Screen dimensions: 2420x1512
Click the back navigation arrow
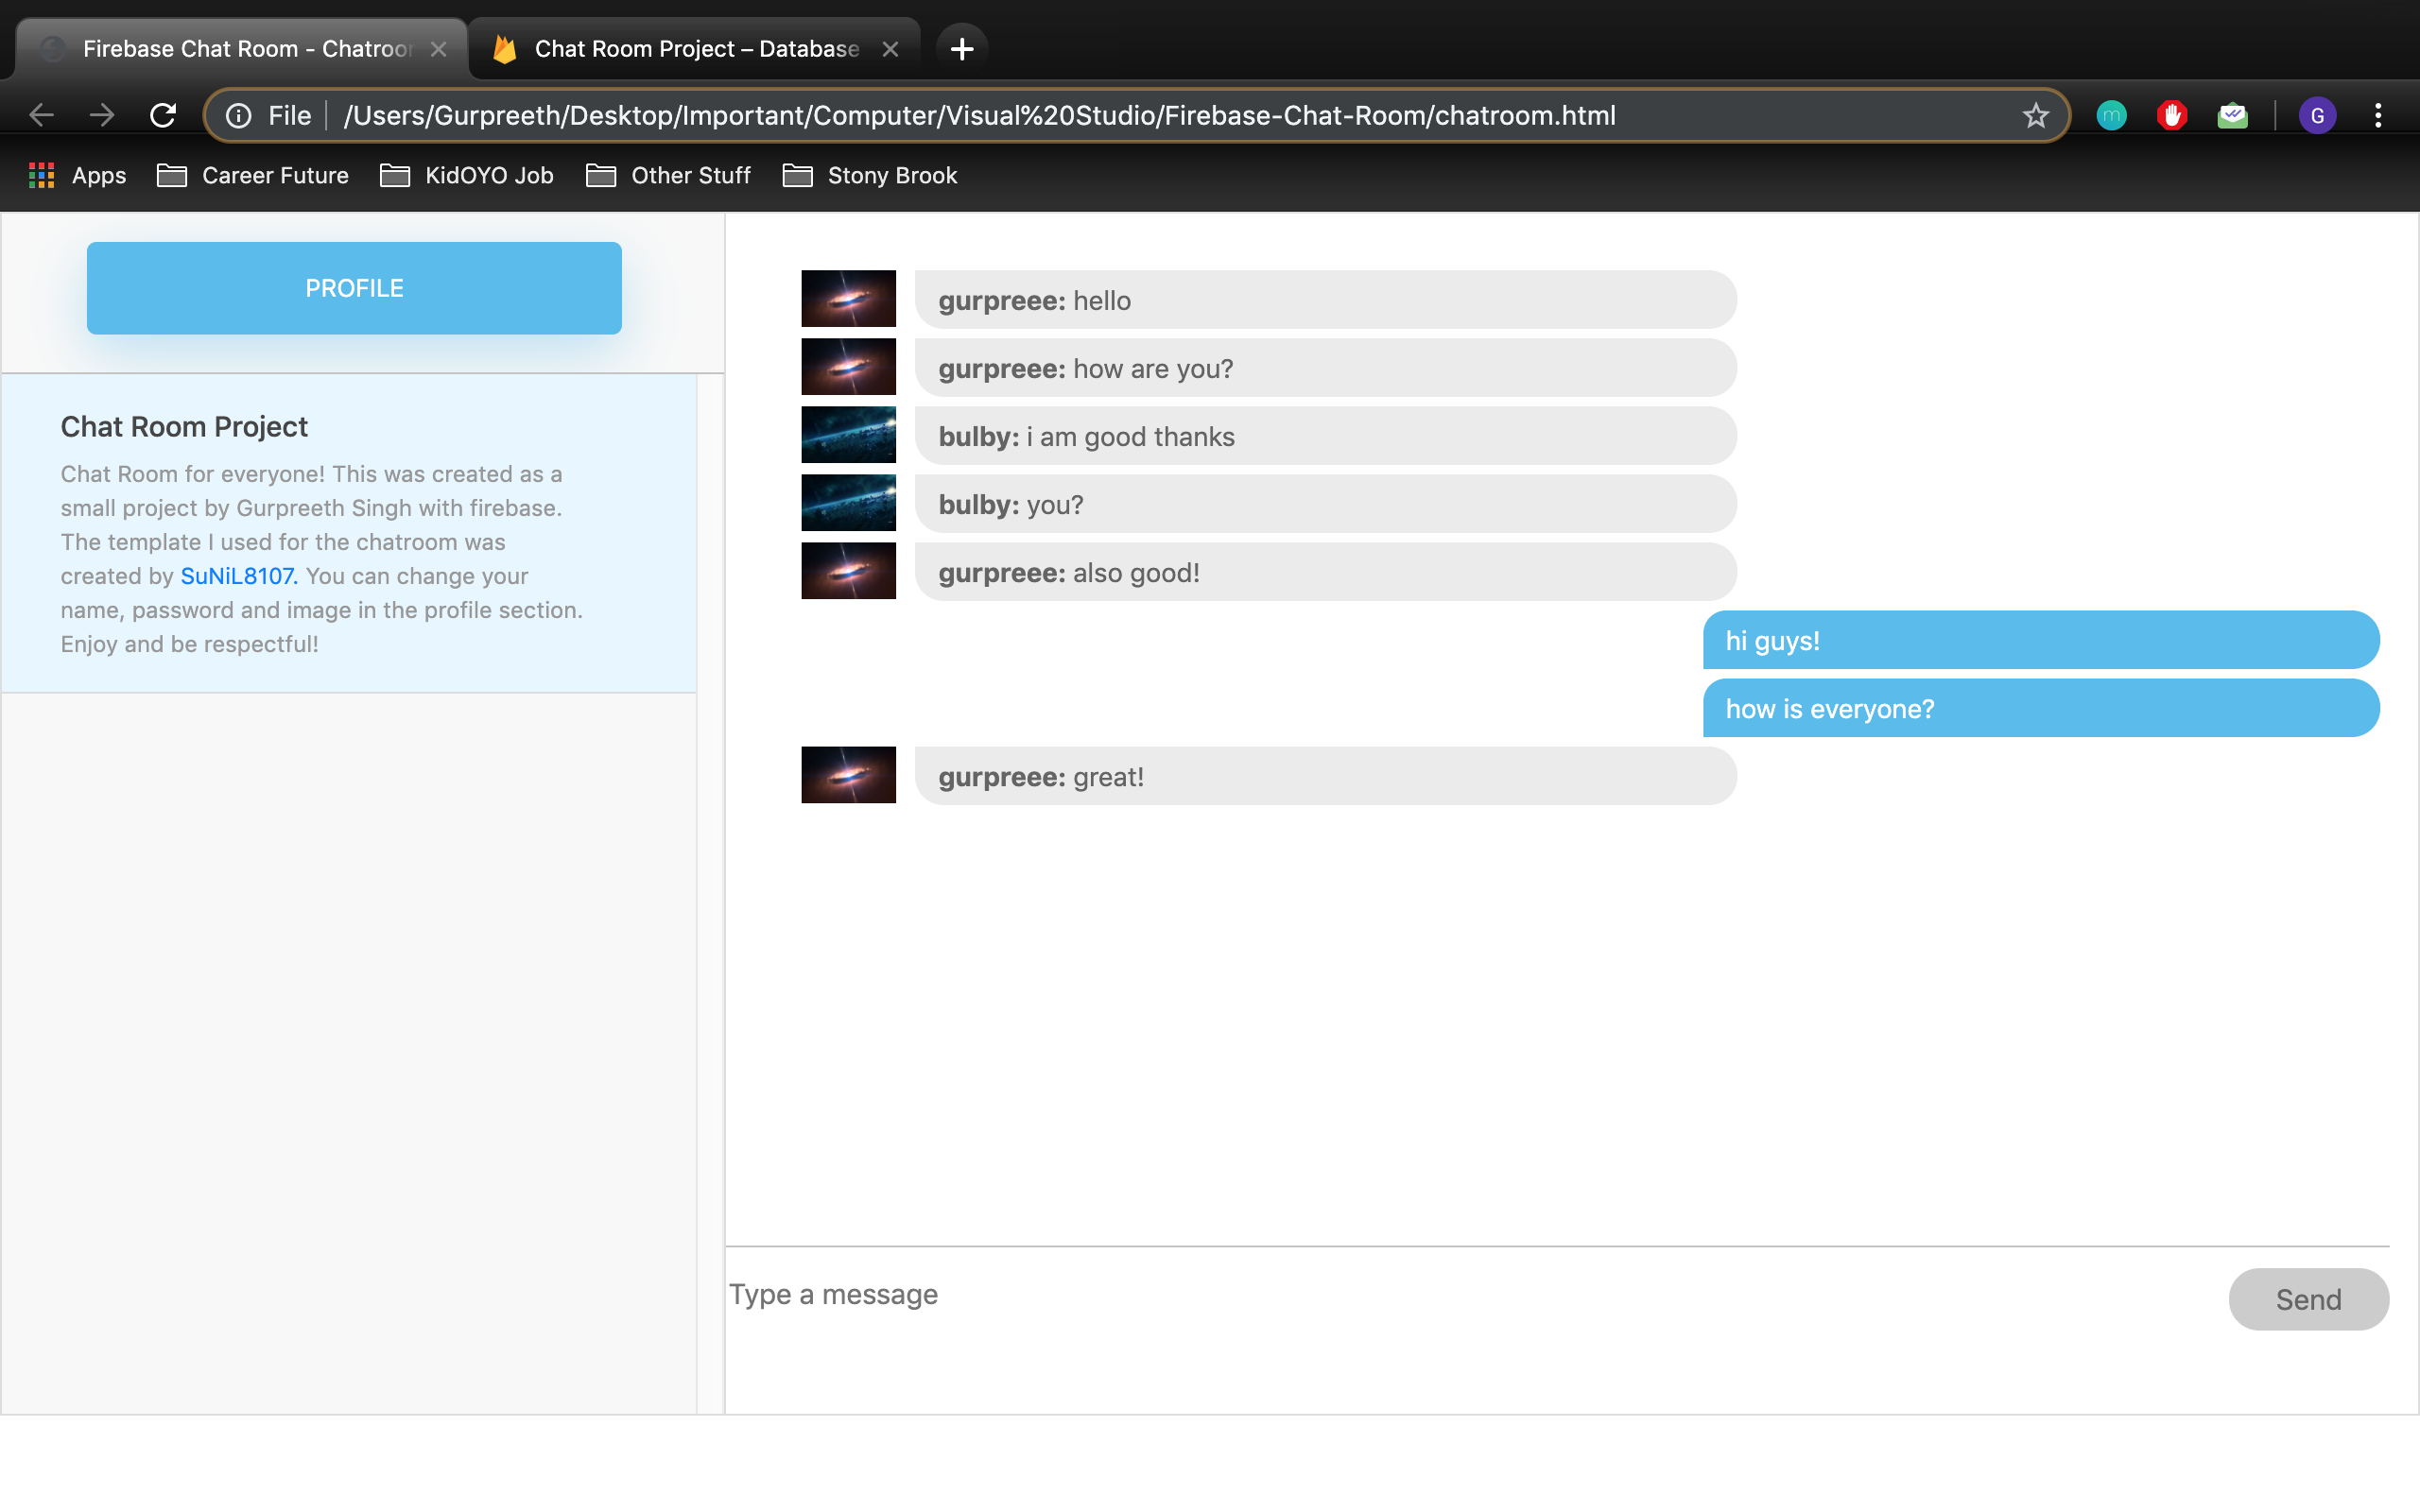pos(41,115)
